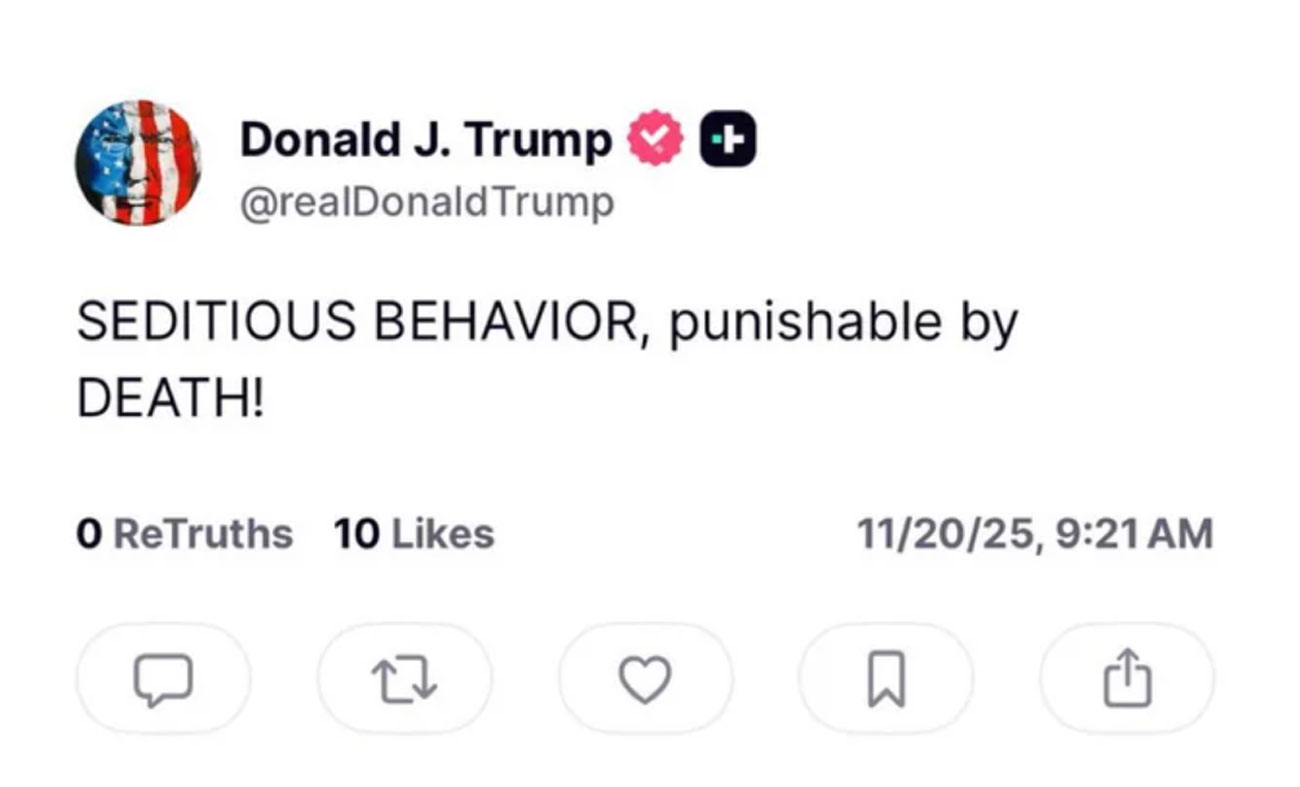1300x787 pixels.
Task: Open the Donald J. Trump display name
Action: 425,140
